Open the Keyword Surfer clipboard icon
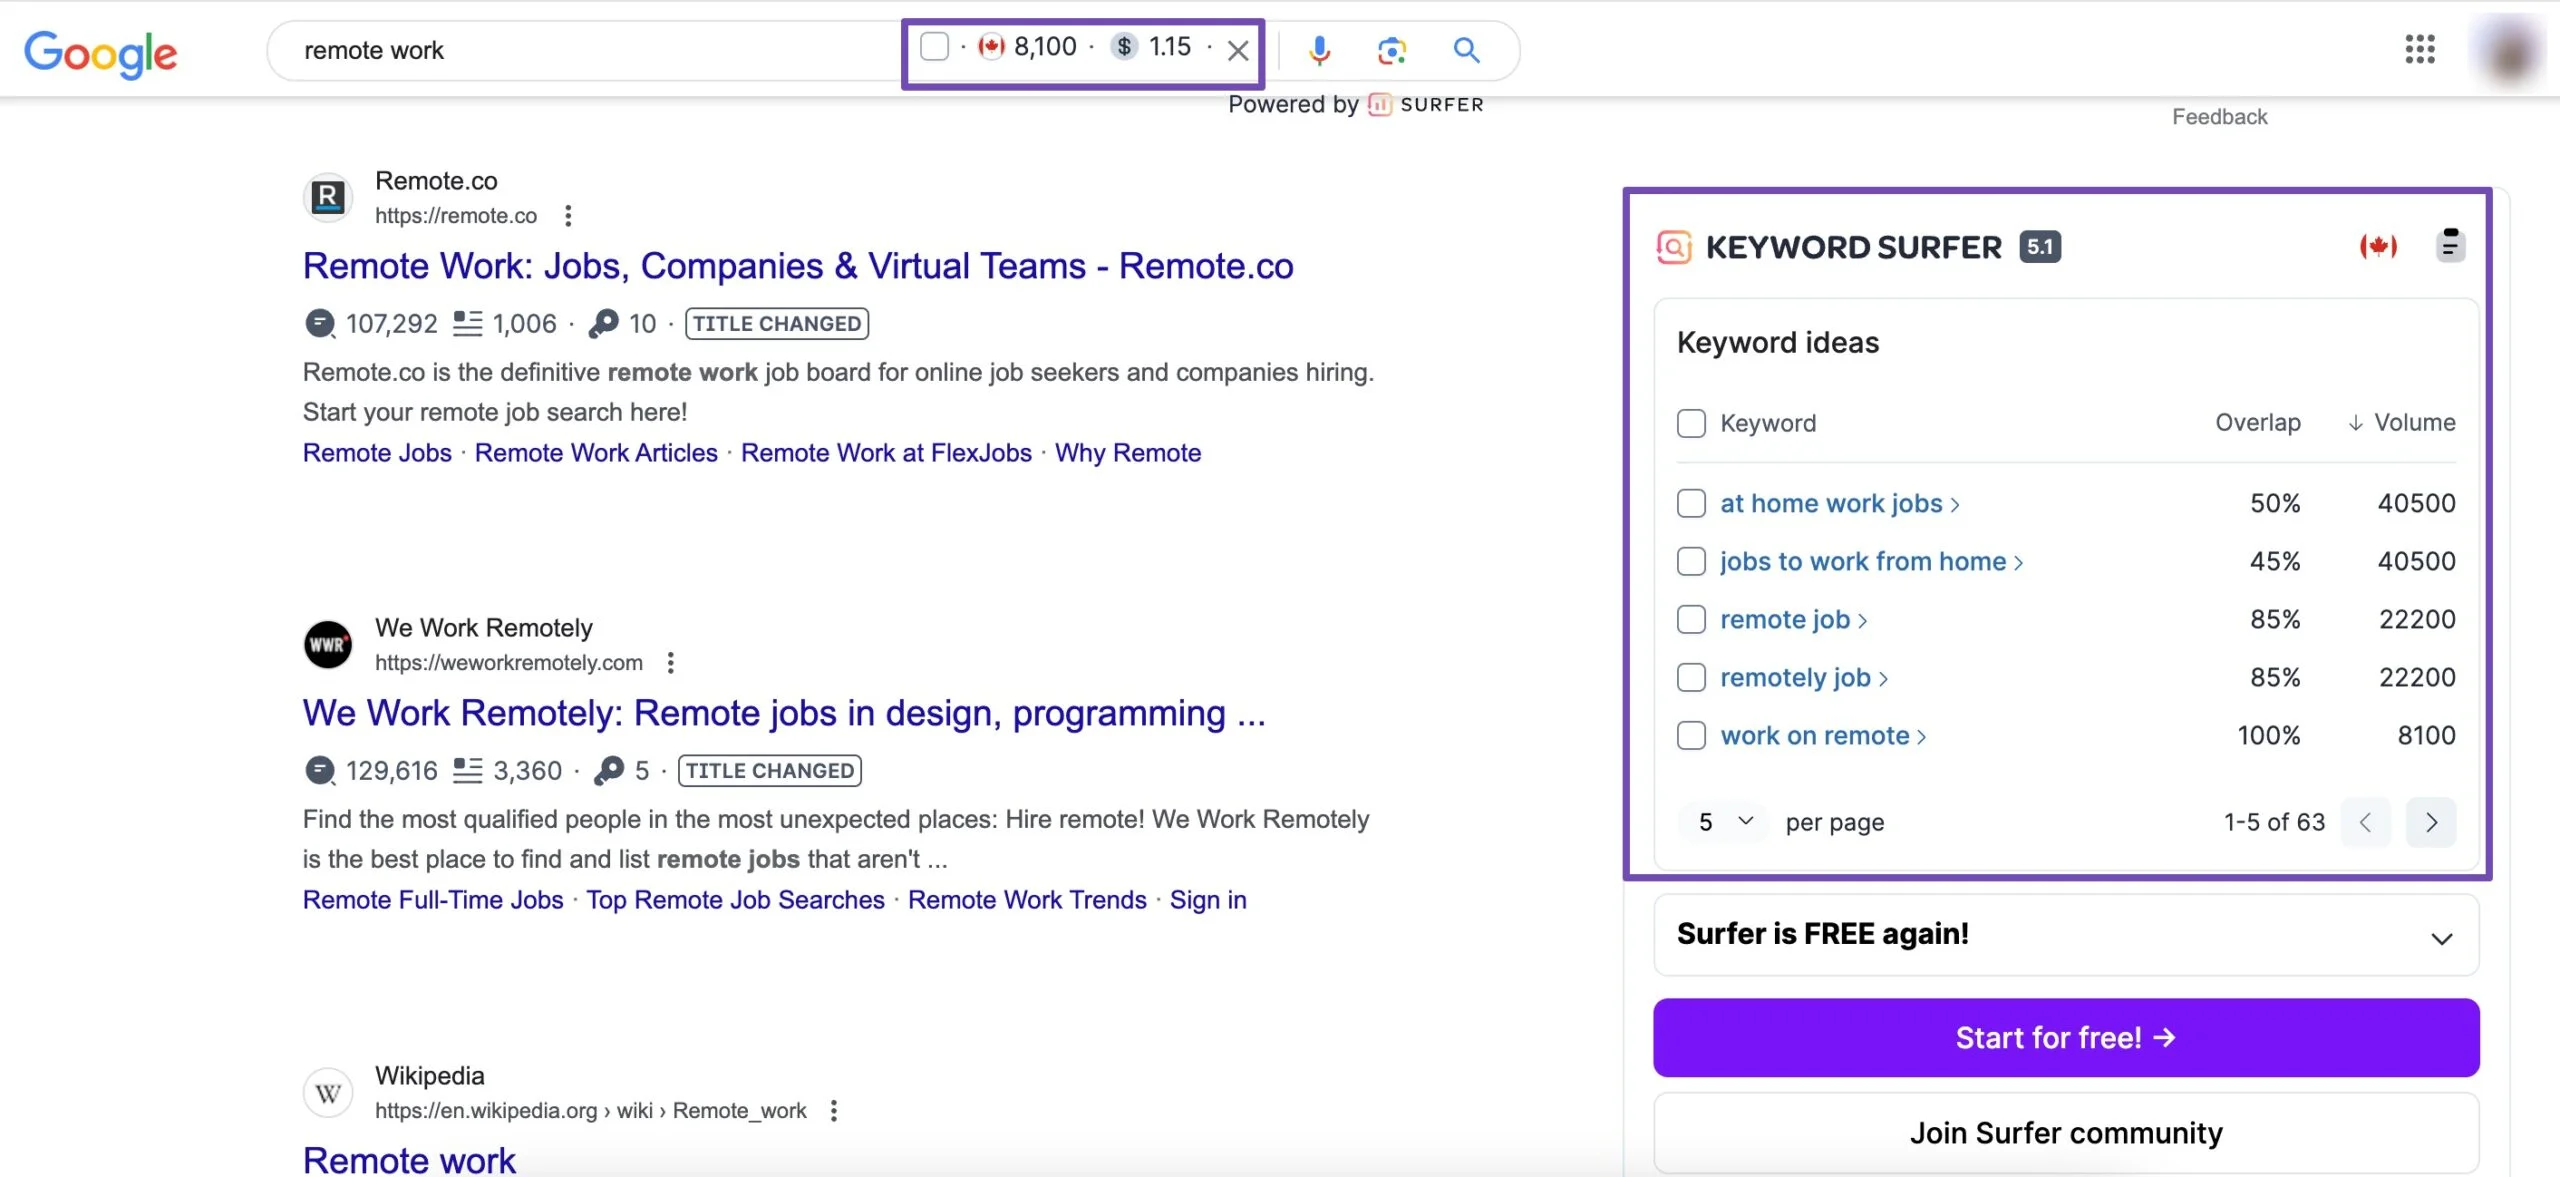The height and width of the screenshot is (1177, 2560). (x=2450, y=245)
